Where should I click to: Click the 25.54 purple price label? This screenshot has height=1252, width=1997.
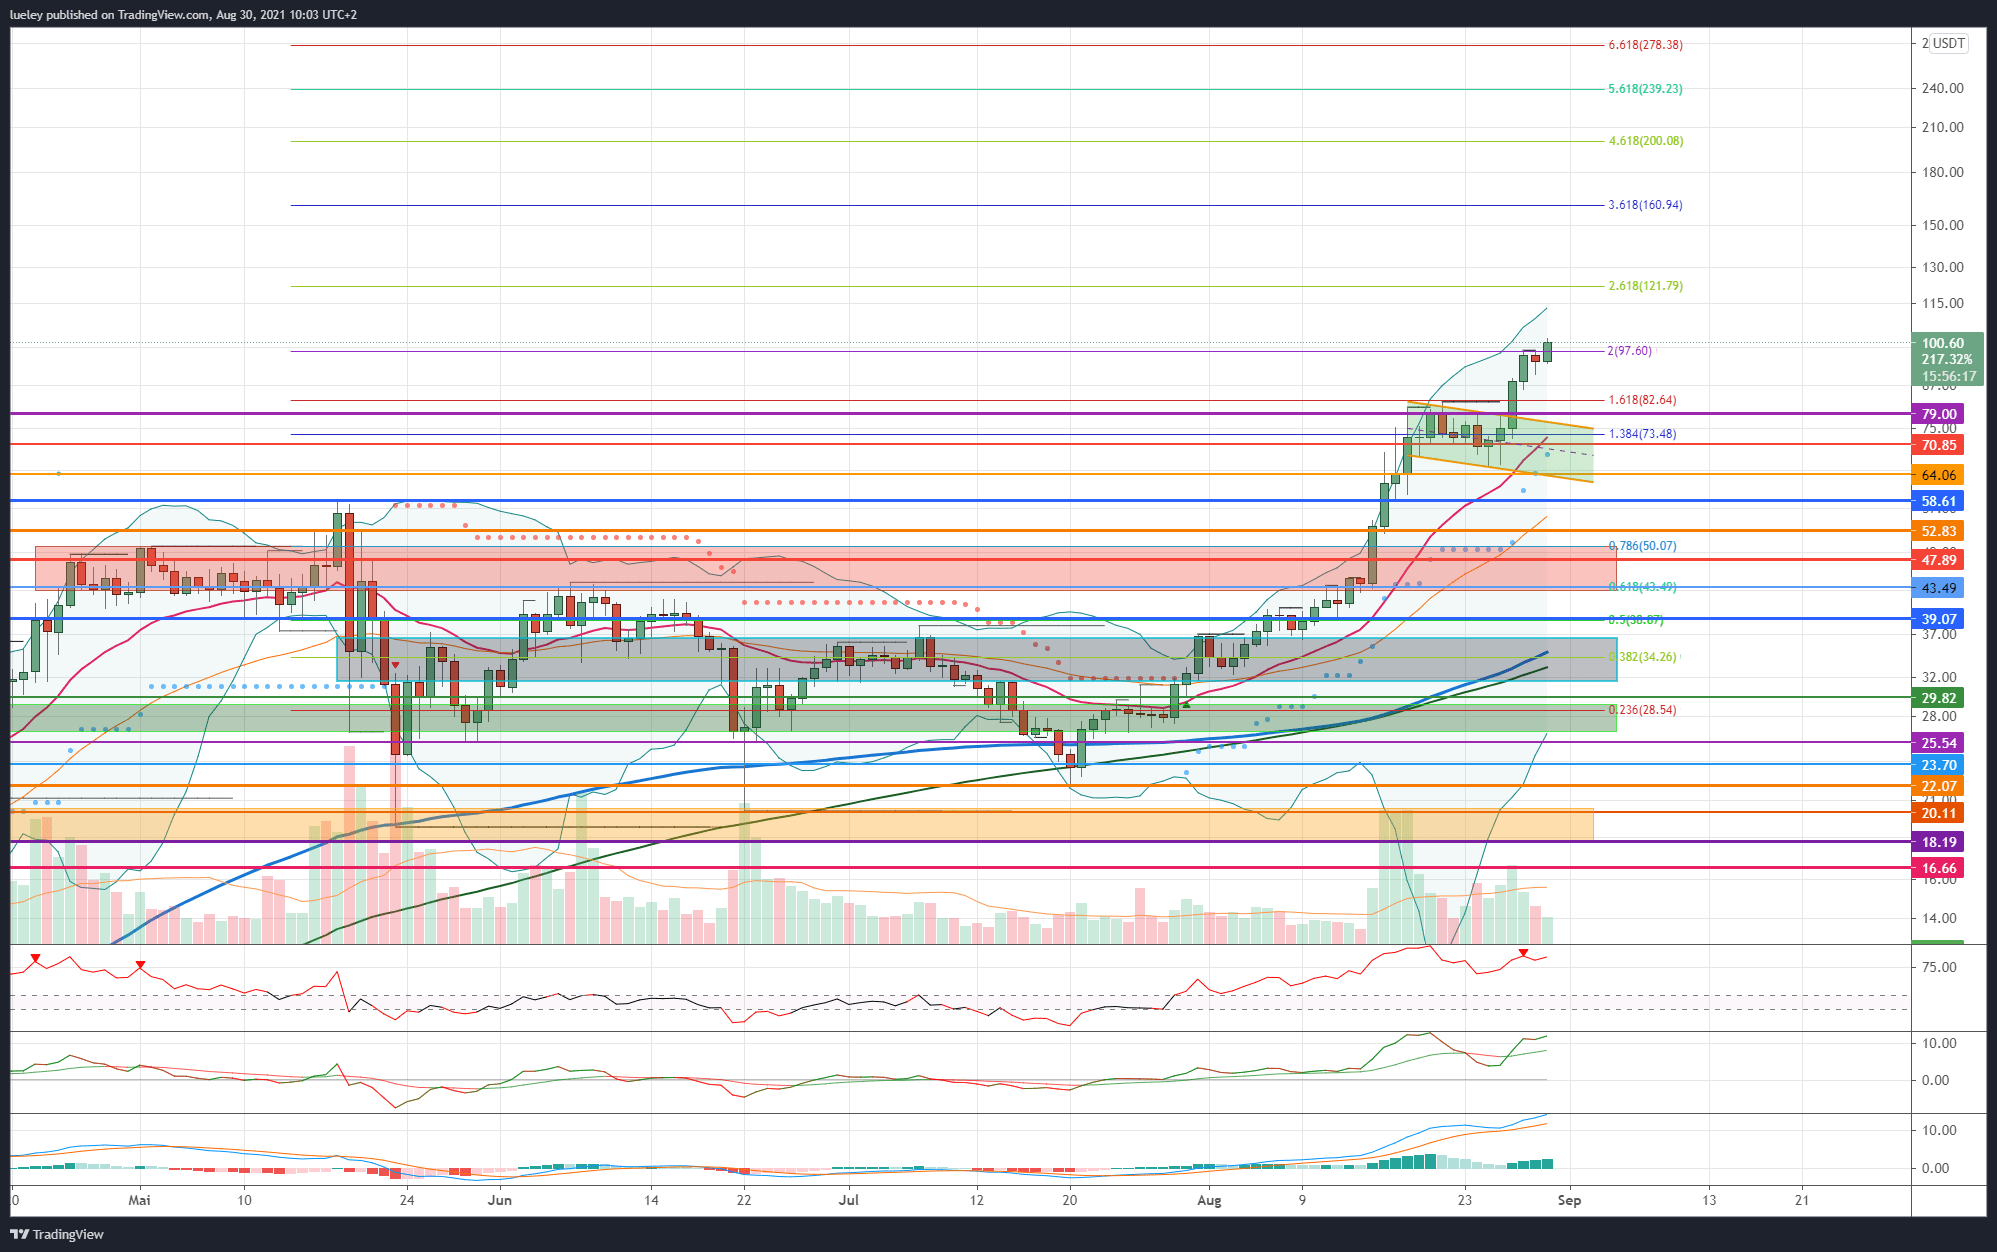coord(1938,743)
